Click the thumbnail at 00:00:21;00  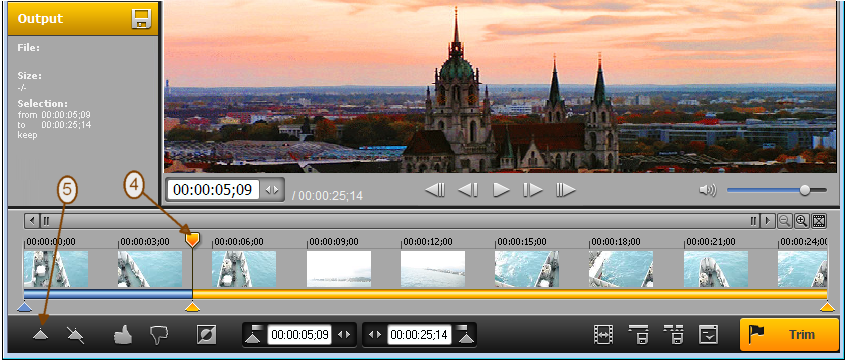pyautogui.click(x=716, y=269)
